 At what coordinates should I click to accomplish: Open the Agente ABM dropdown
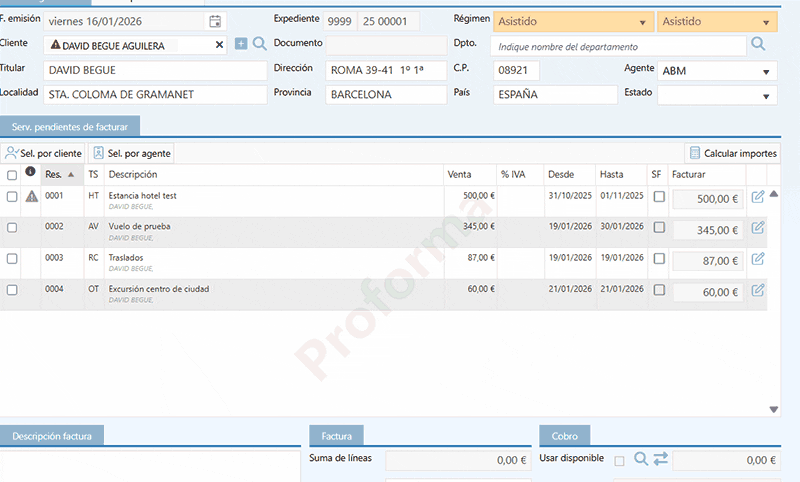tap(717, 71)
